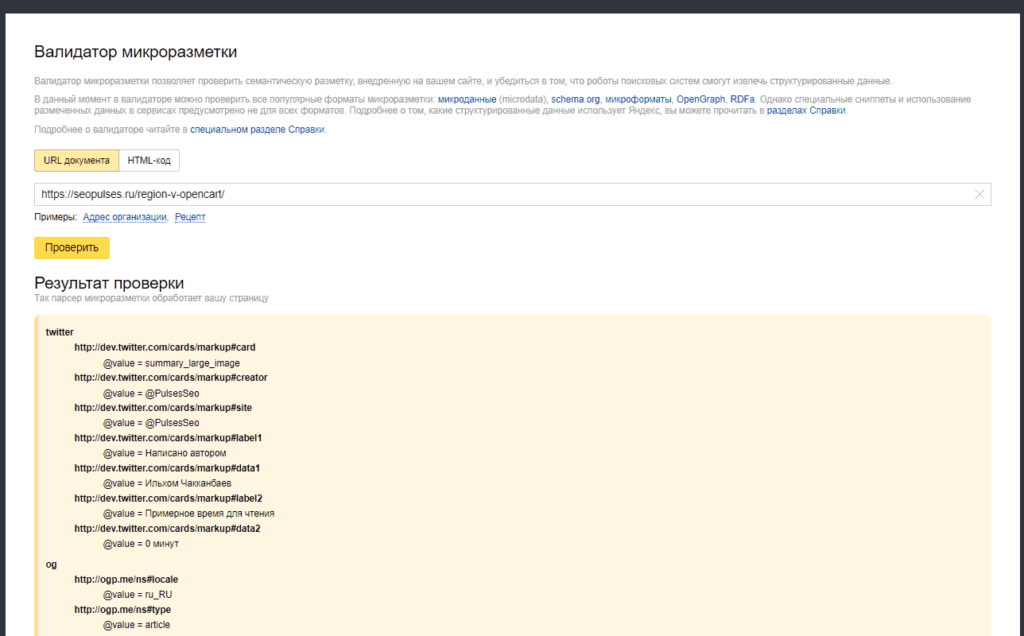1024x636 pixels.
Task: Select the ogp.me/ns#locale property line
Action: coord(126,579)
